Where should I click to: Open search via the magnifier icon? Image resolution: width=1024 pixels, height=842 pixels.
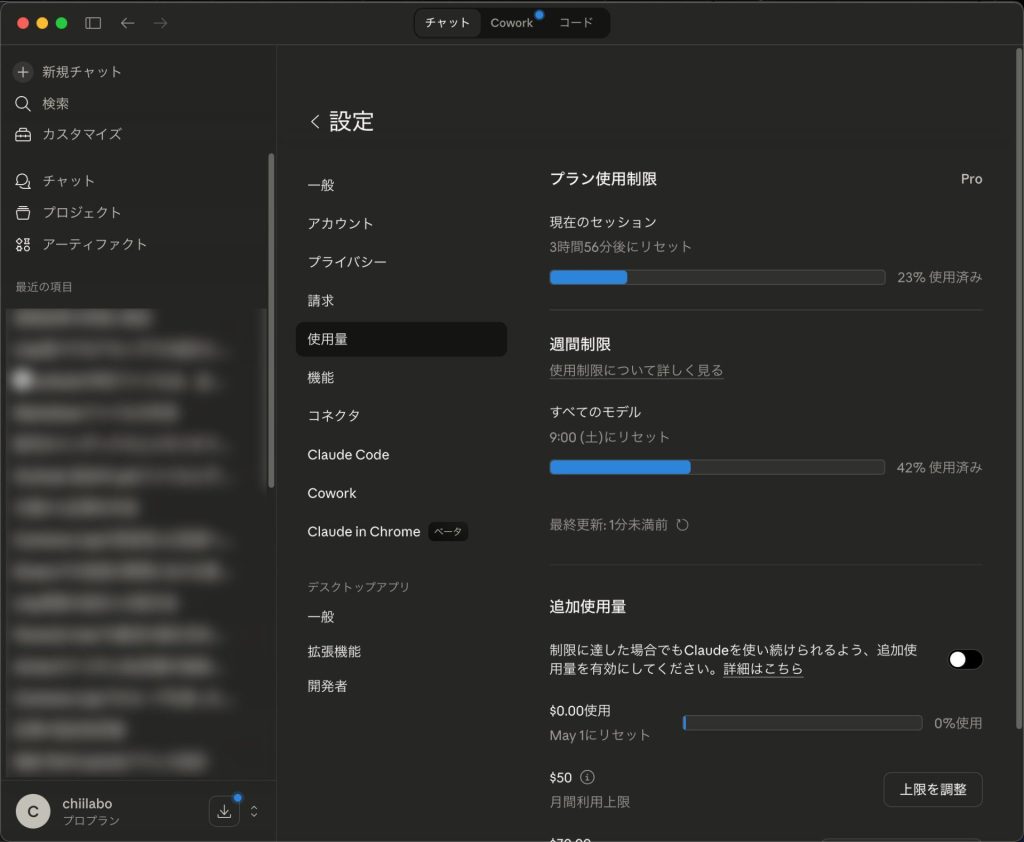click(x=23, y=103)
